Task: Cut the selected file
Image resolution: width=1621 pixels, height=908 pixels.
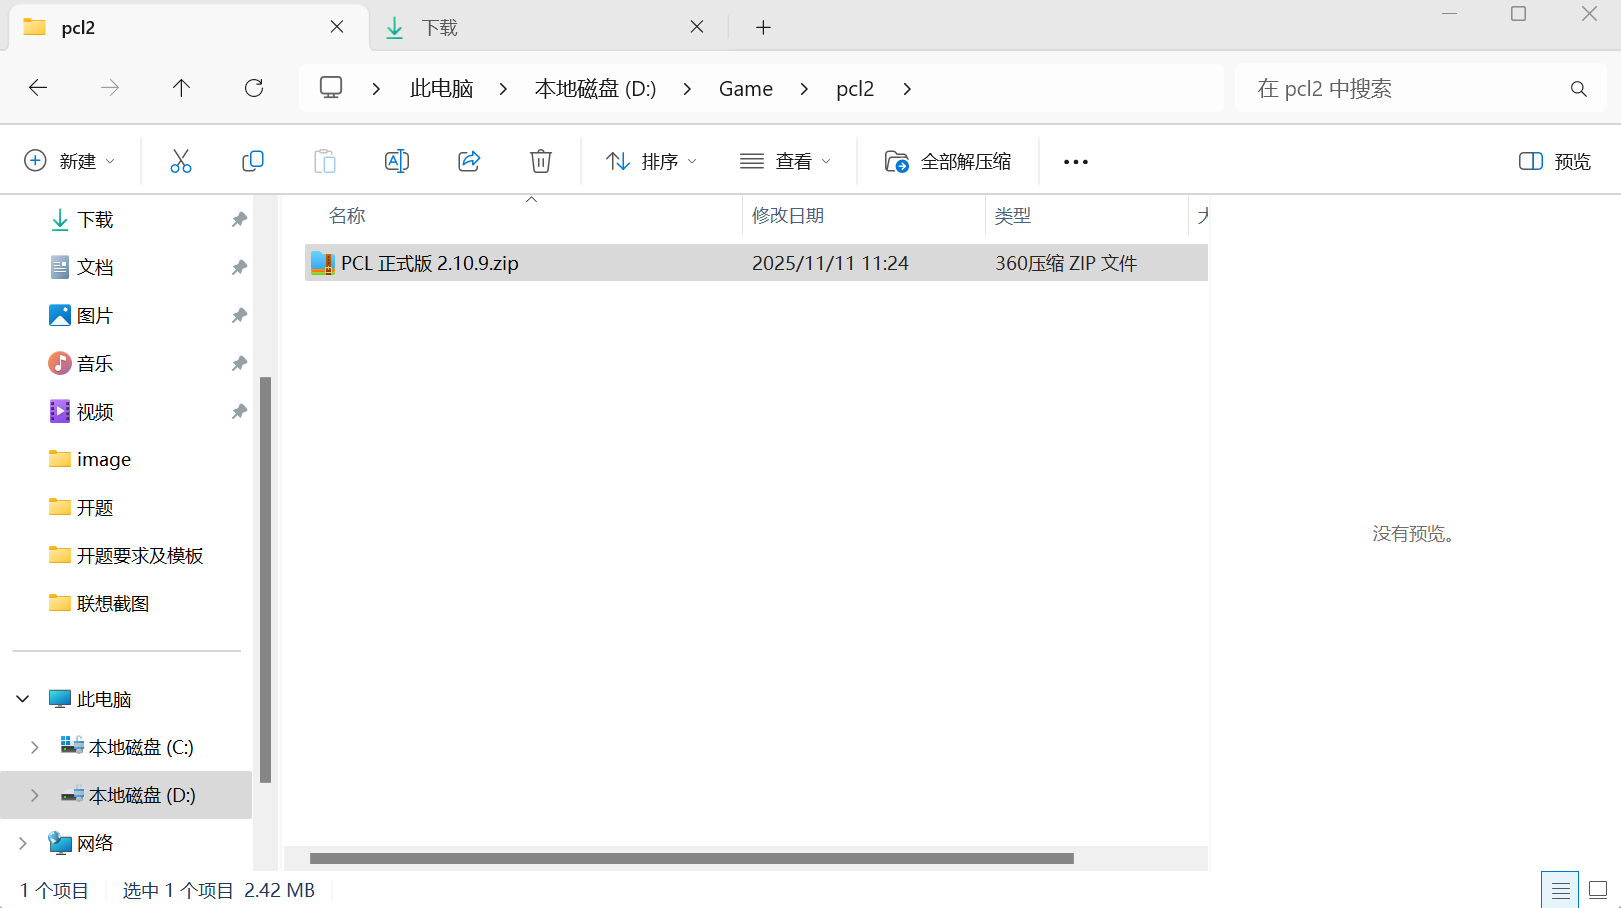Action: [181, 160]
